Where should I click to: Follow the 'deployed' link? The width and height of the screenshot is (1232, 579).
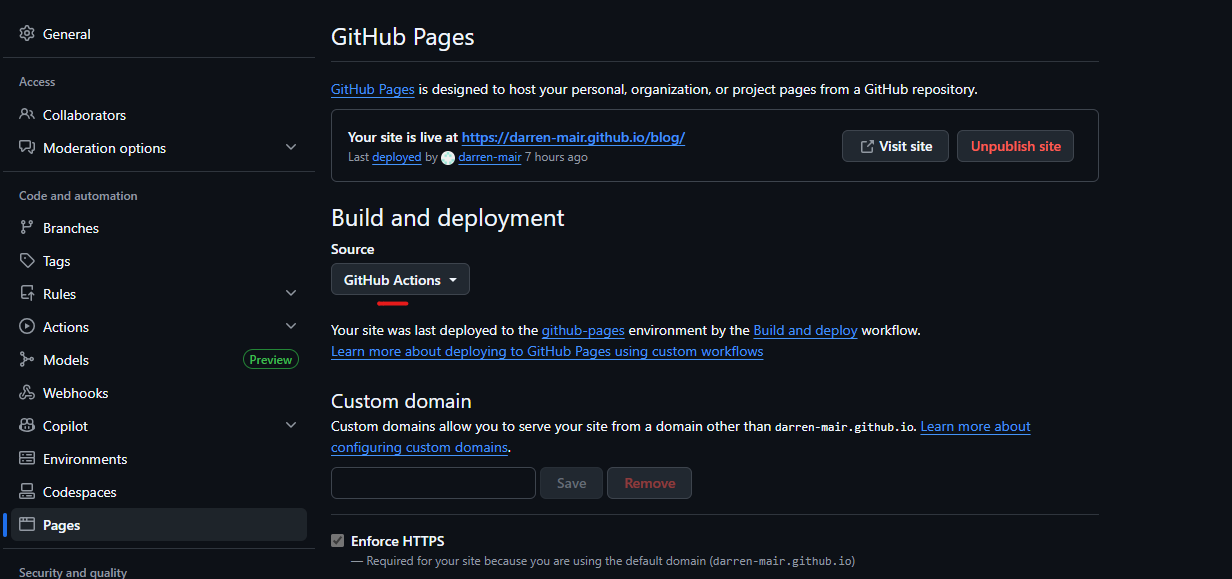(x=397, y=158)
